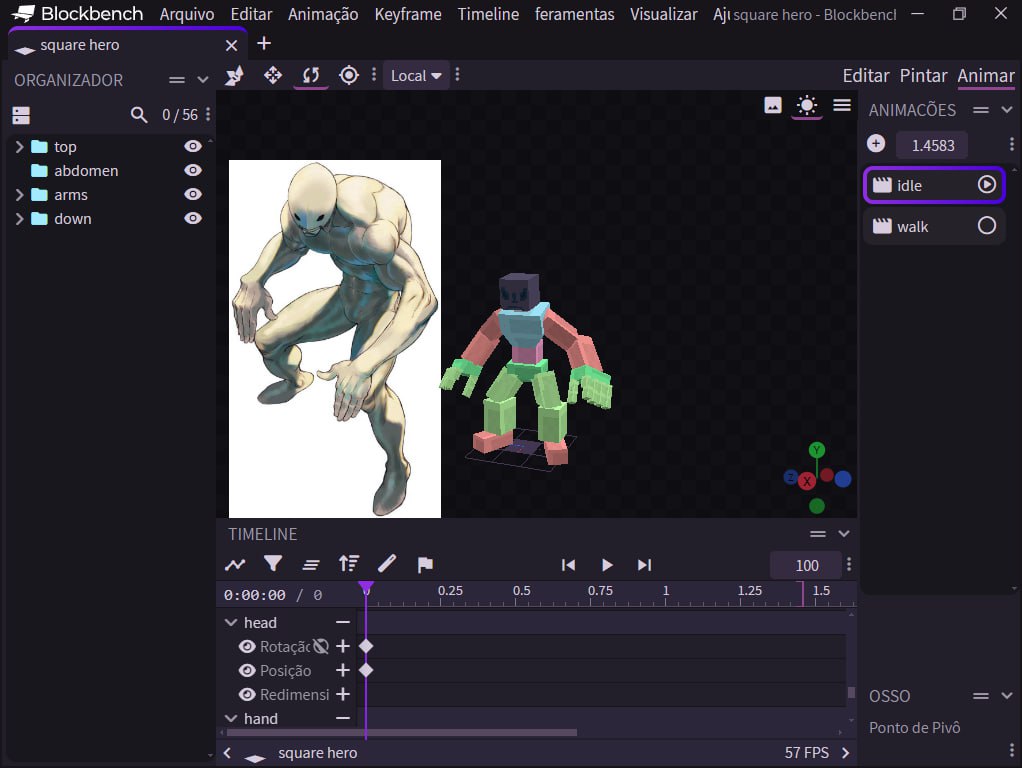Toggle viewport shading sun icon
Screen dimensions: 1022x768
coord(807,105)
